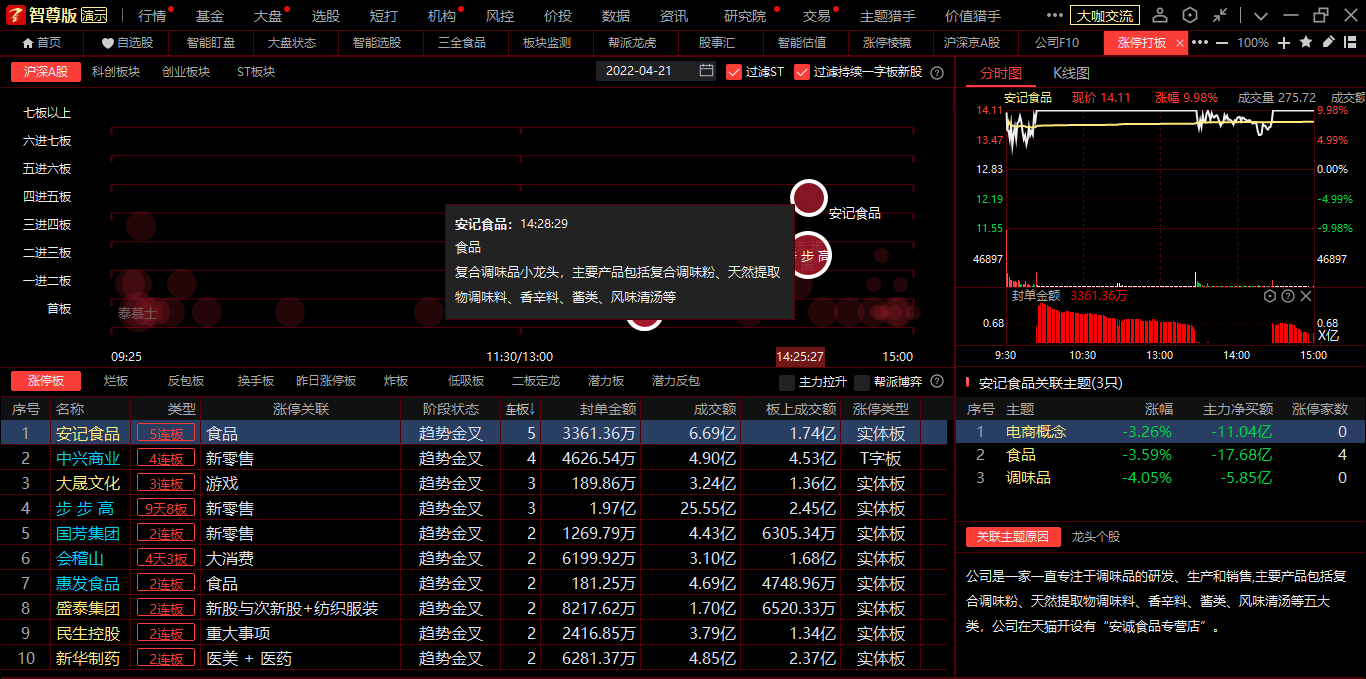1366x679 pixels.
Task: Open help icon beside 过滤持续一字板新股
Action: pos(937,72)
